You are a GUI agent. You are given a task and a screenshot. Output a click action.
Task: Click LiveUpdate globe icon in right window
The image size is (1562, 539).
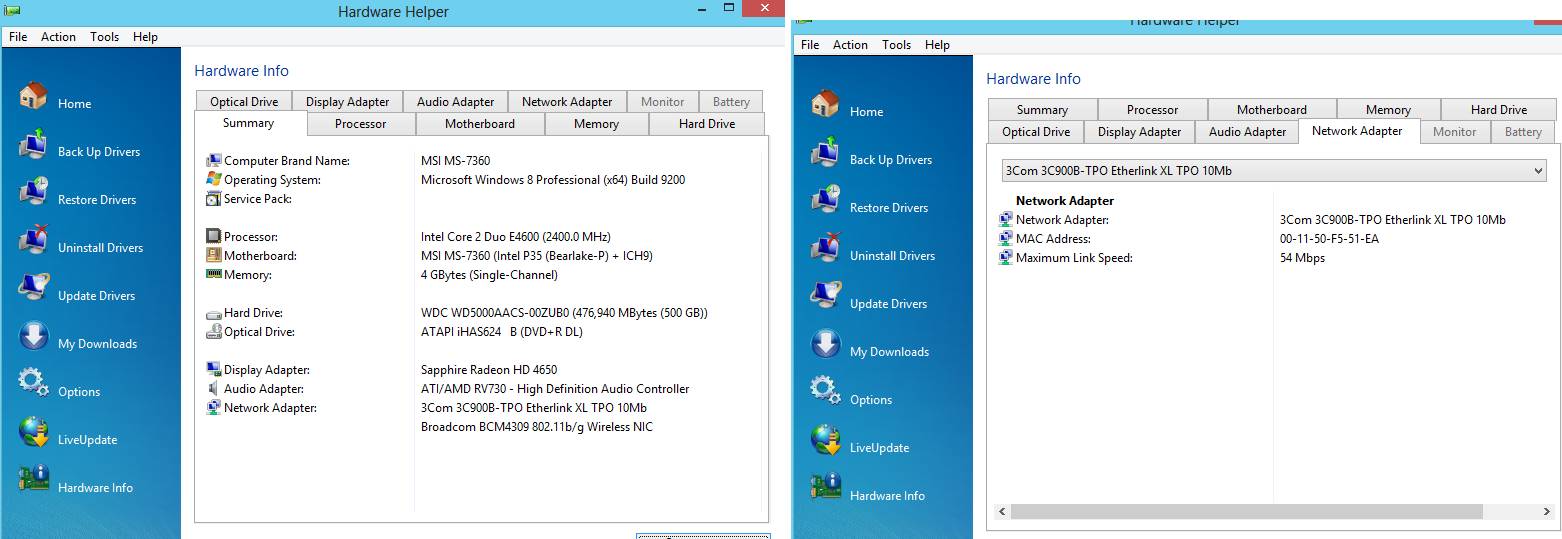click(x=825, y=440)
